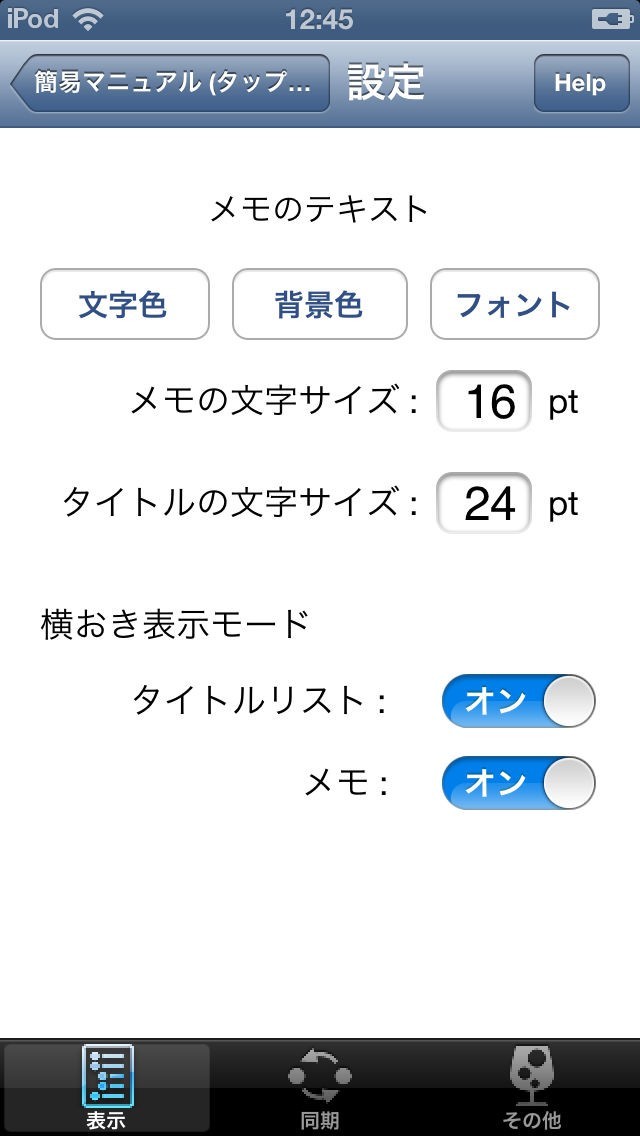
Task: Switch to the 同期 tab label
Action: [x=320, y=1121]
